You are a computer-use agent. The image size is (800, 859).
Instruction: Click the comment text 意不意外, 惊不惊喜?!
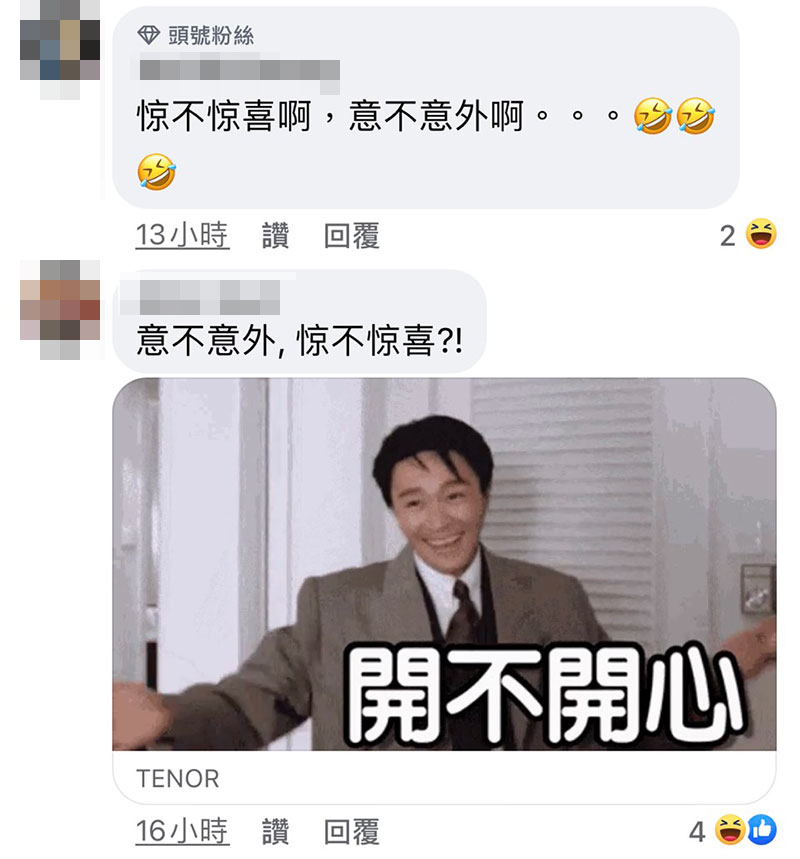tap(299, 341)
